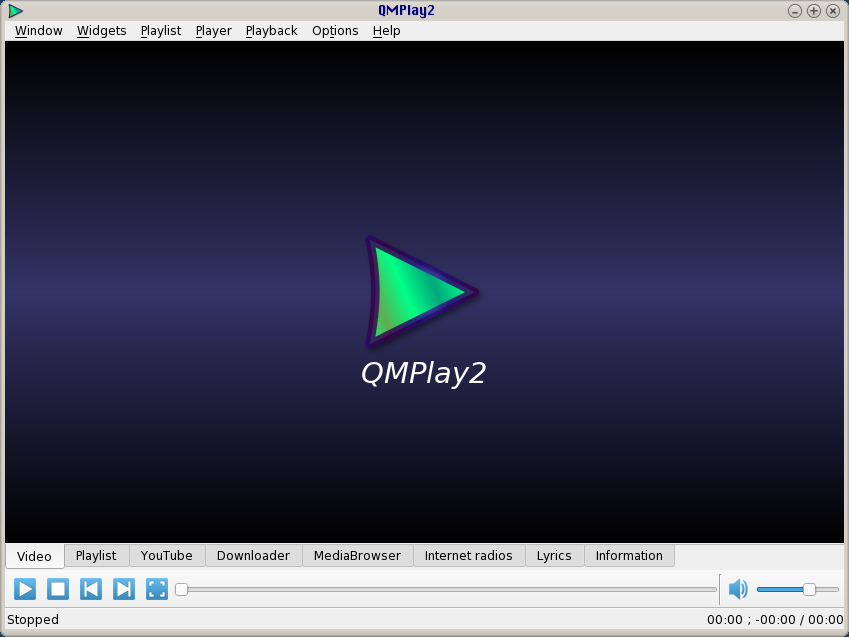The height and width of the screenshot is (637, 849).
Task: Open the Playlist menu in menu bar
Action: pos(161,31)
